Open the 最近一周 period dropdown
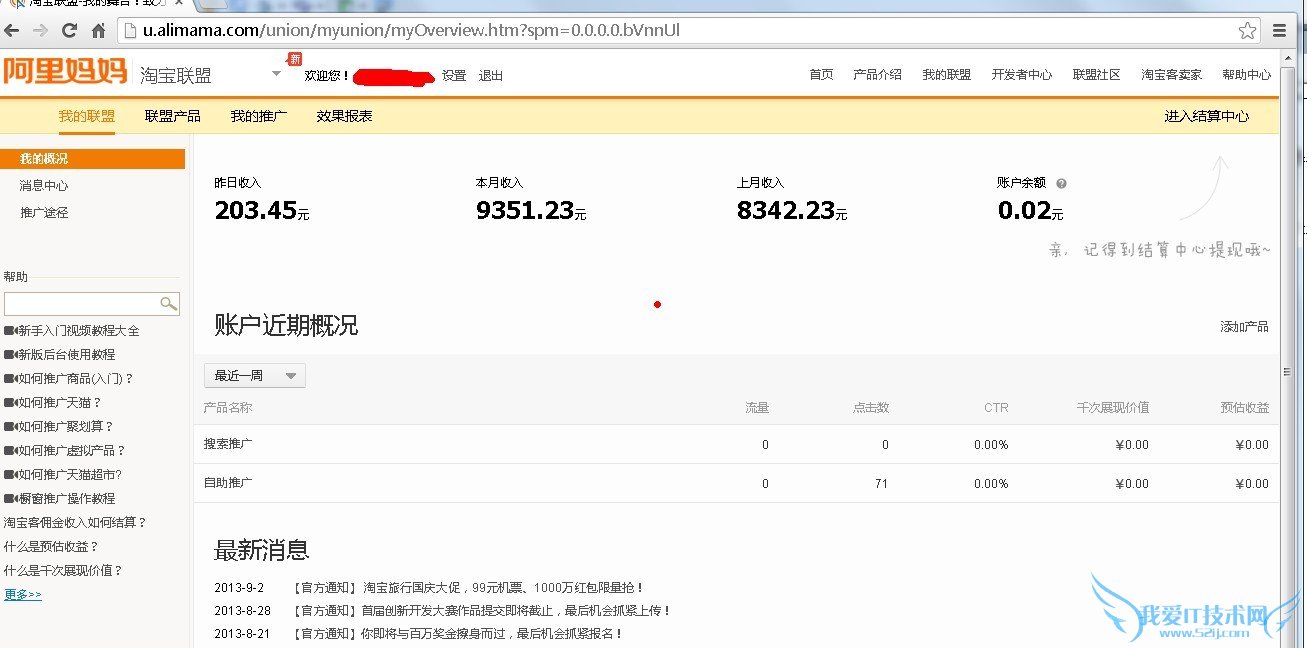1307x648 pixels. pyautogui.click(x=255, y=376)
